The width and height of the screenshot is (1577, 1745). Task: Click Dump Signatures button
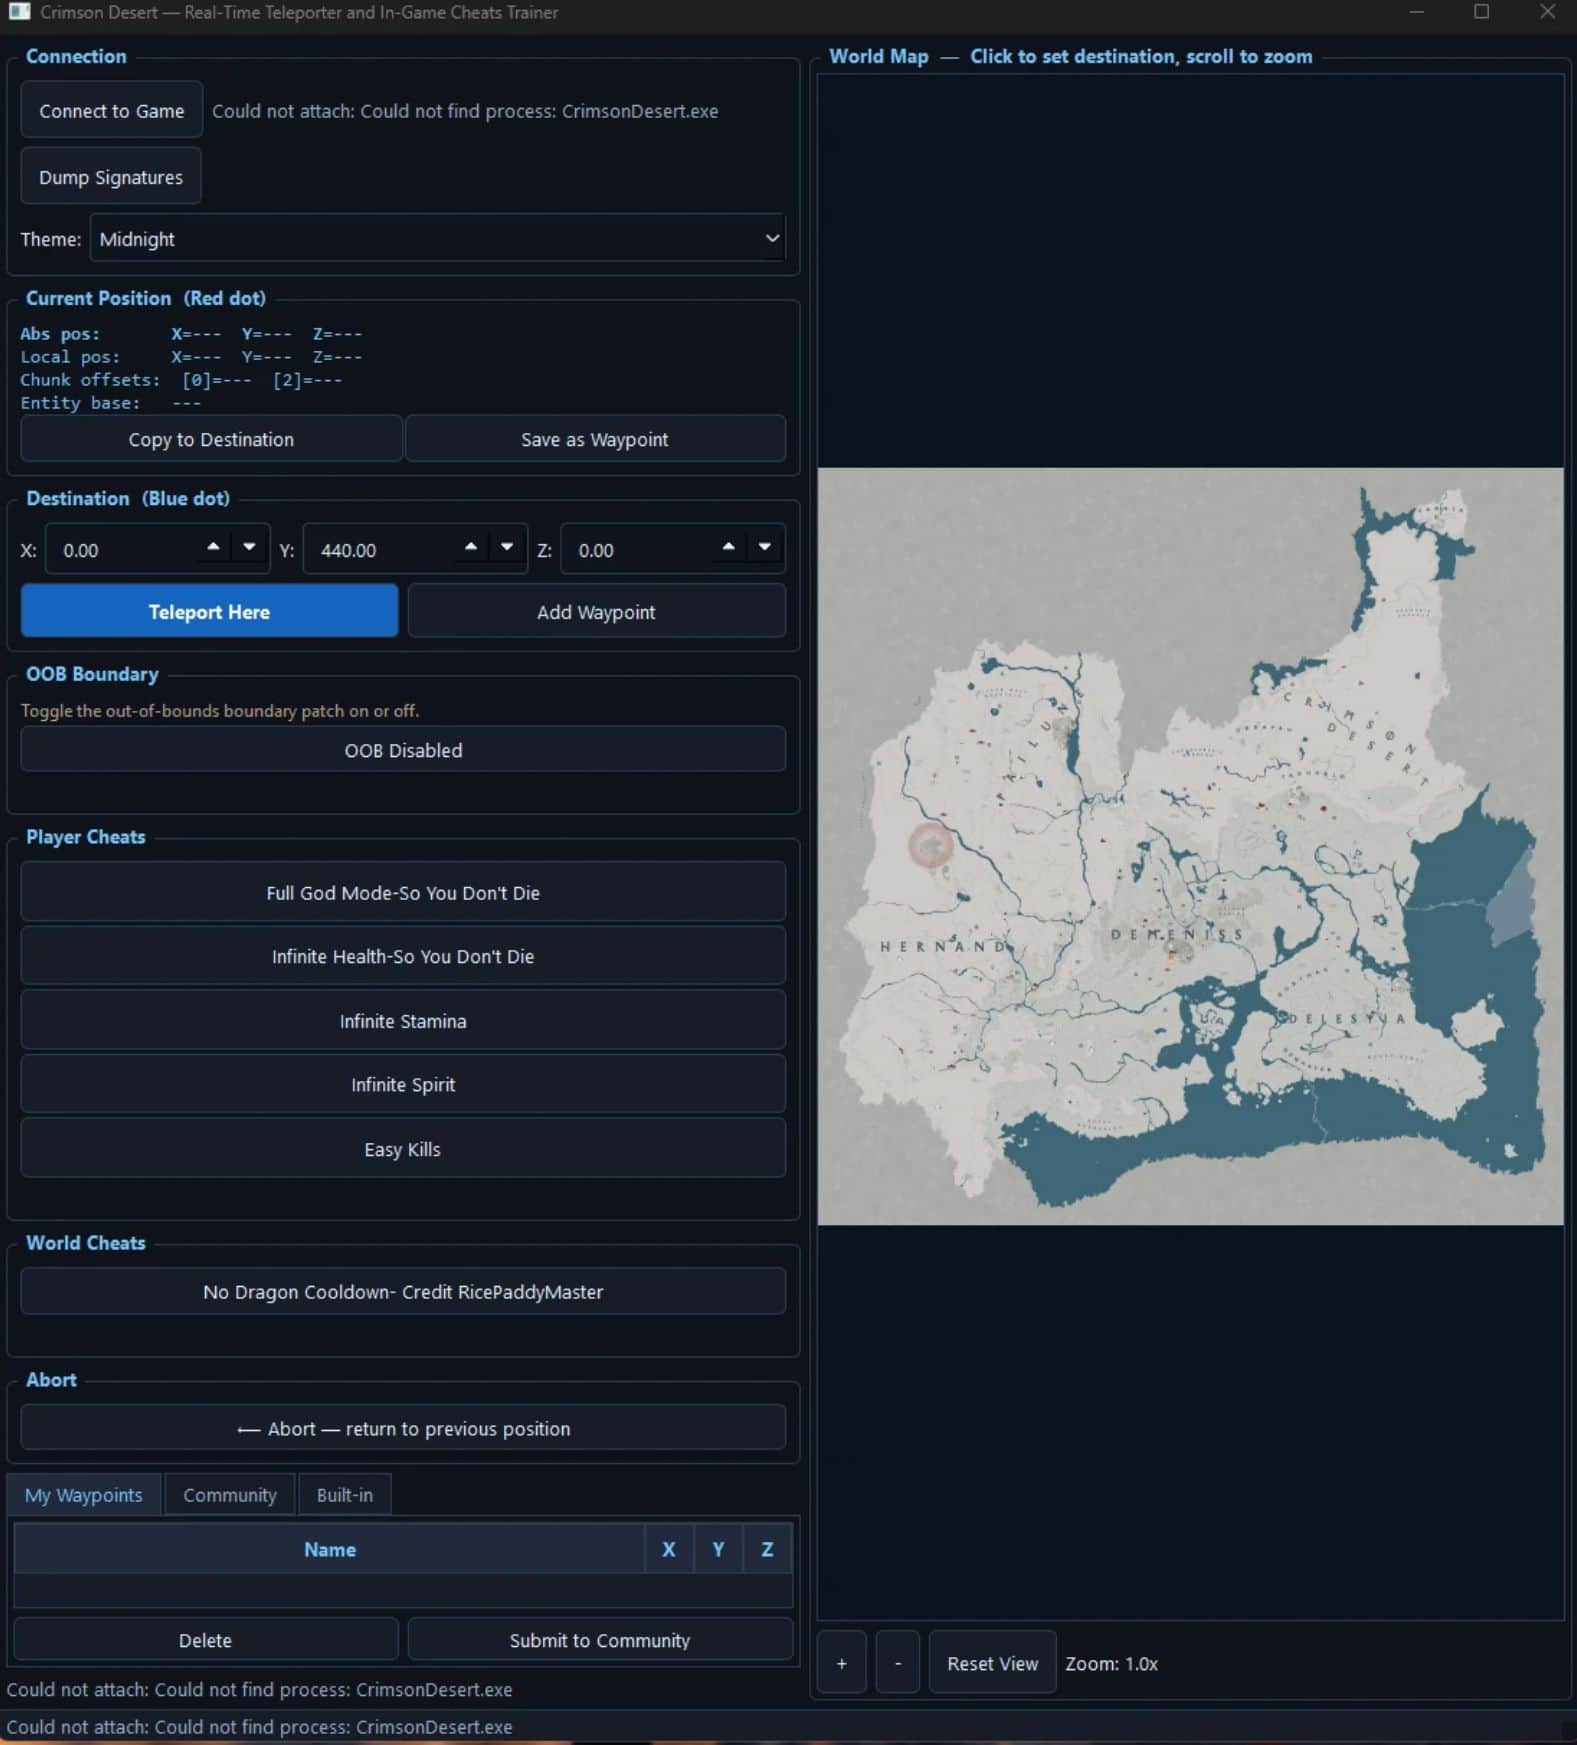coord(111,177)
